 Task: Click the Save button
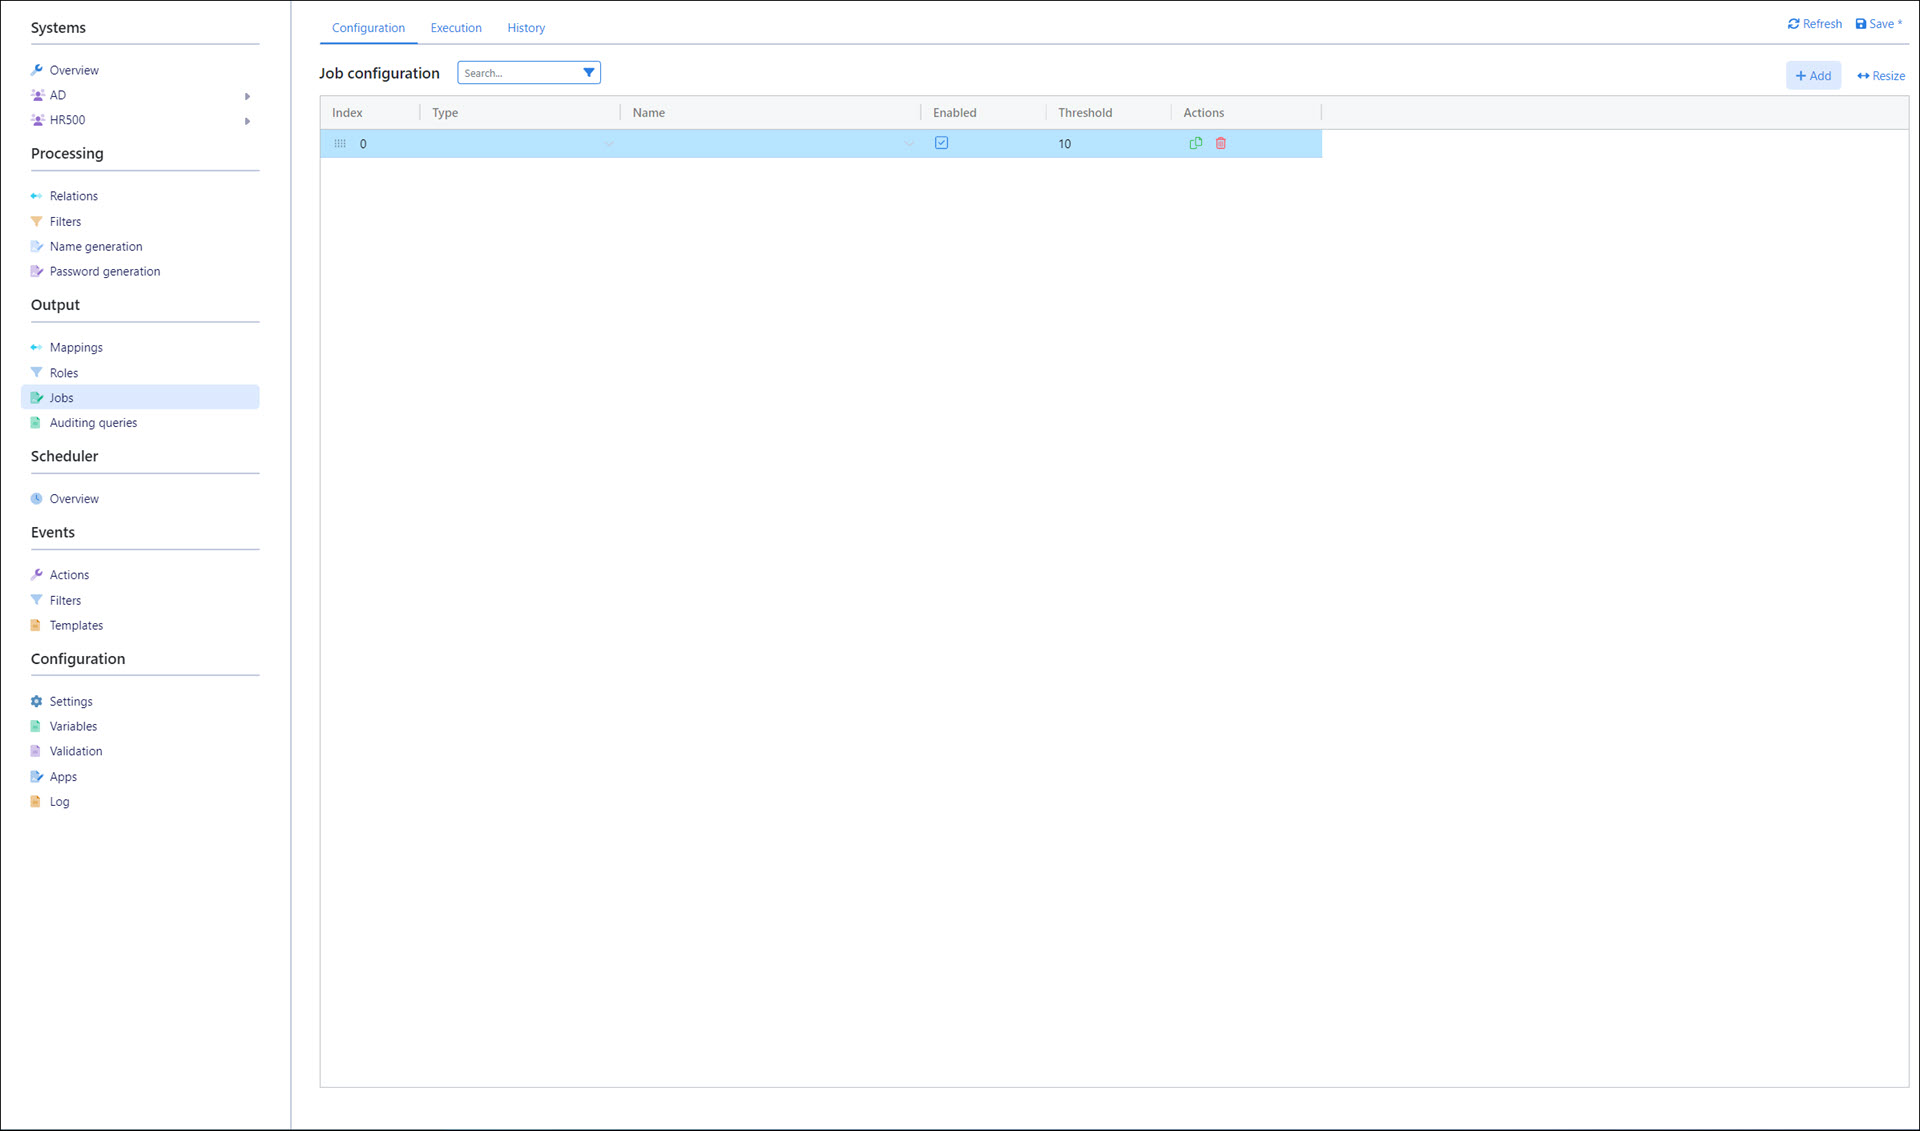click(1878, 24)
